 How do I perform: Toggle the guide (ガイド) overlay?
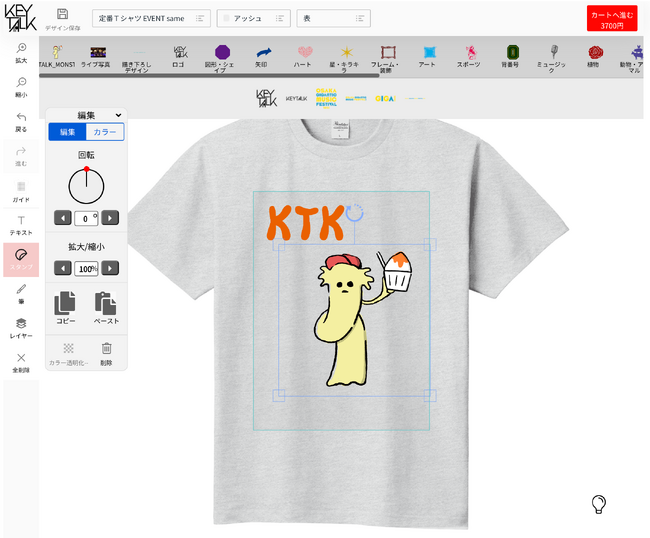tap(21, 191)
